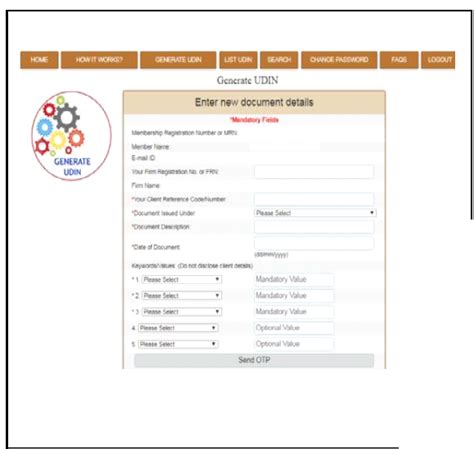Open Document Issued Under dropdown
The height and width of the screenshot is (449, 474).
315,213
